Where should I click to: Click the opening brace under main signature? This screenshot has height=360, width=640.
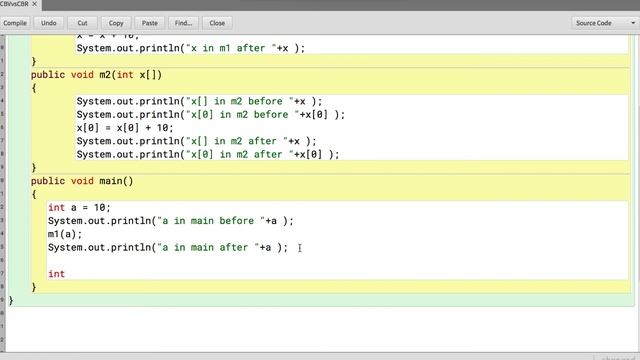coord(34,194)
